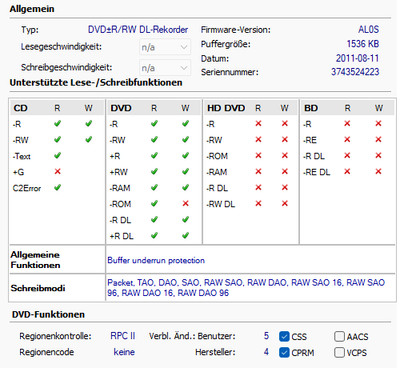
Task: Open the Lesegeschwindigkeit dropdown
Action: coord(165,47)
